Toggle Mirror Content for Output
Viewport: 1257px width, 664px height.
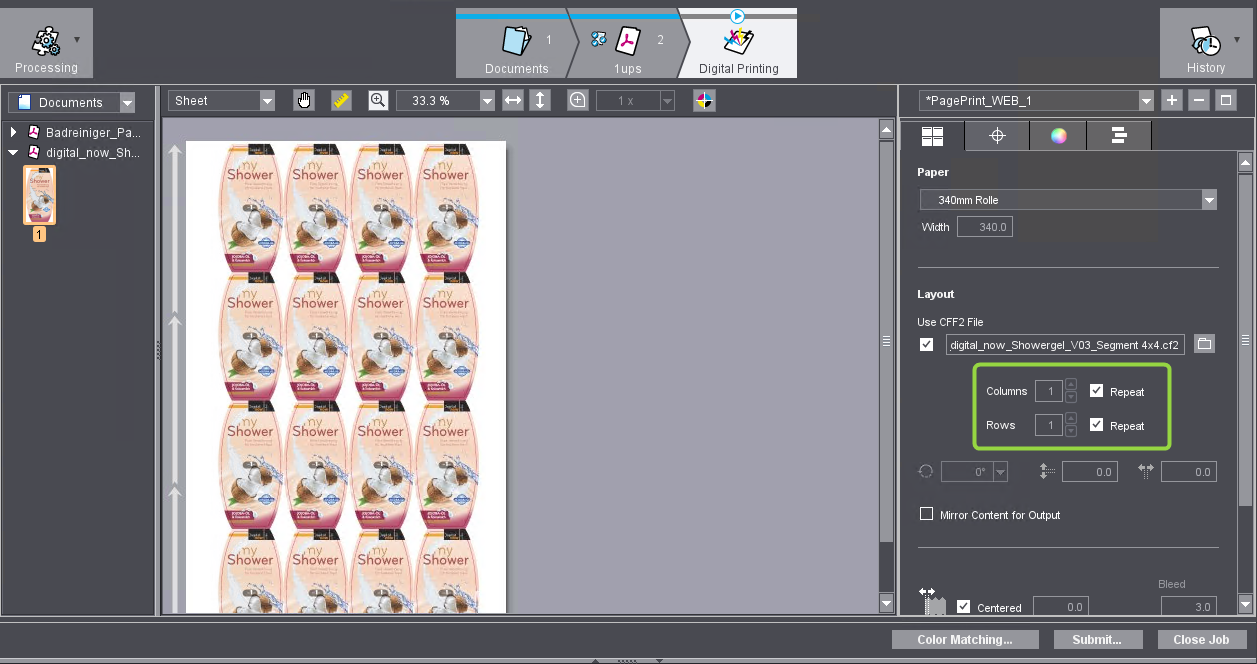pyautogui.click(x=926, y=514)
